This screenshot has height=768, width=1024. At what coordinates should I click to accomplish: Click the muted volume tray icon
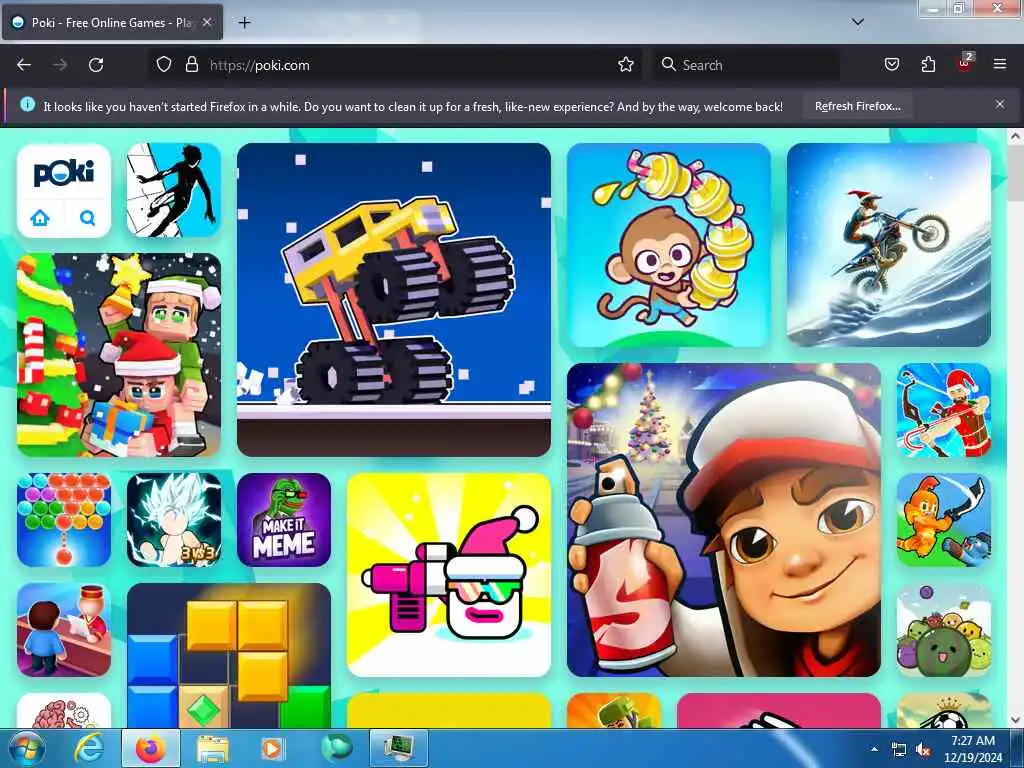[923, 750]
